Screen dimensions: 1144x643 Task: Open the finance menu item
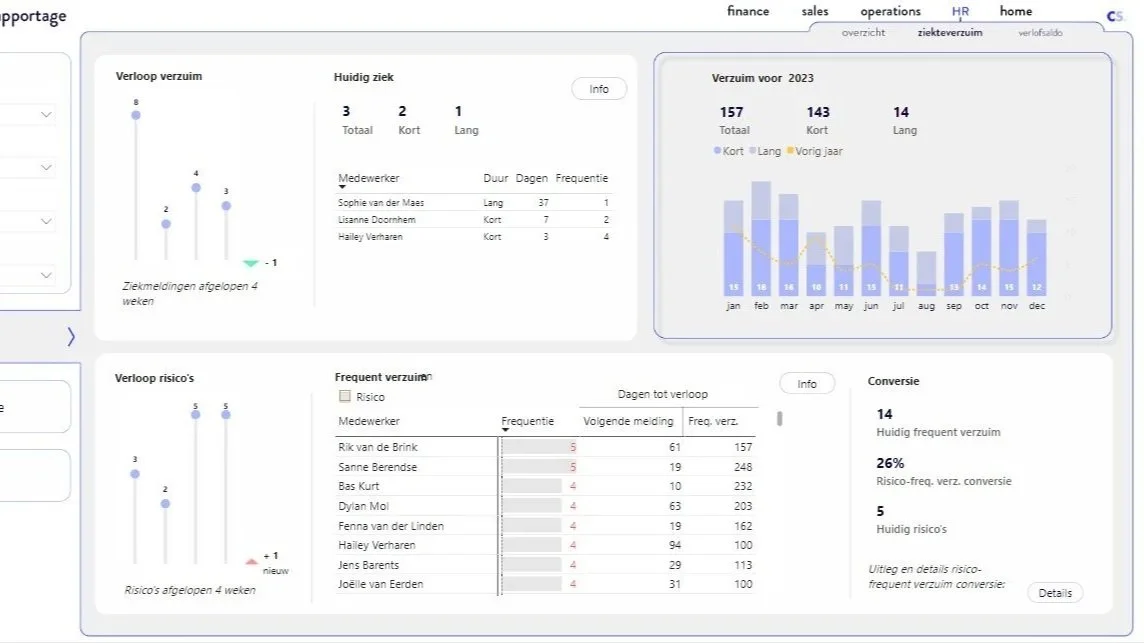click(x=748, y=11)
